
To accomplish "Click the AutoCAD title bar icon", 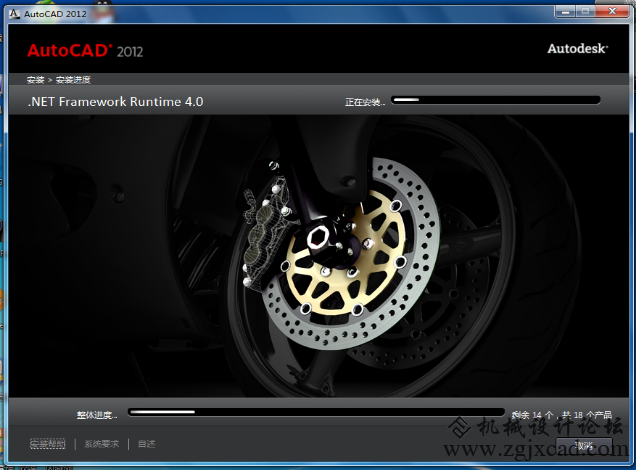I will tap(15, 14).
